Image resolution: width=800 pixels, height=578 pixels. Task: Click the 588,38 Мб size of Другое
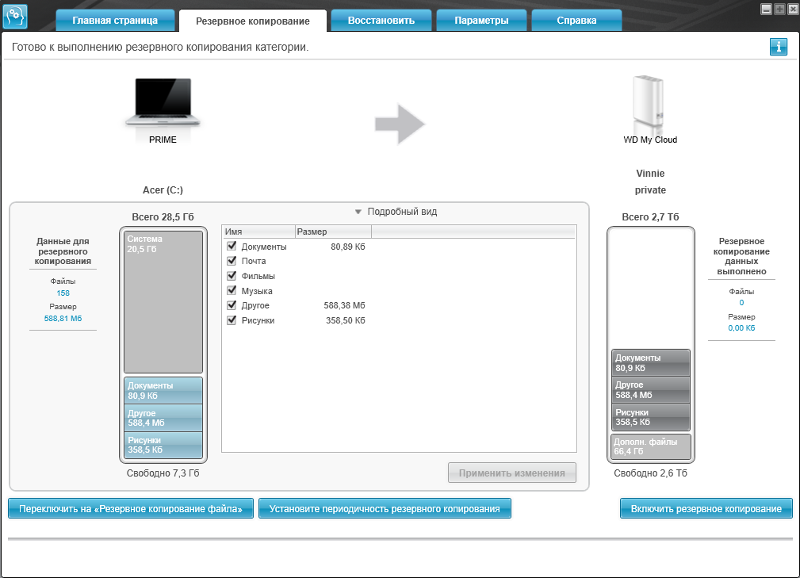click(x=344, y=306)
